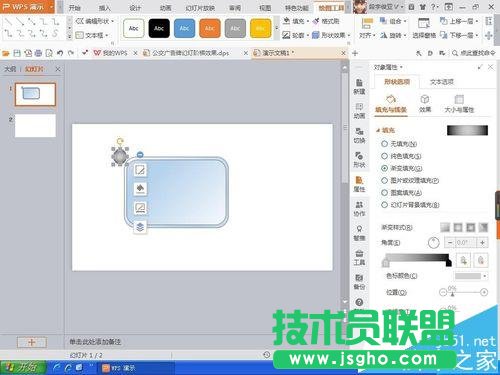
Task: Open the 视图 ribbon tab
Action: pos(265,8)
